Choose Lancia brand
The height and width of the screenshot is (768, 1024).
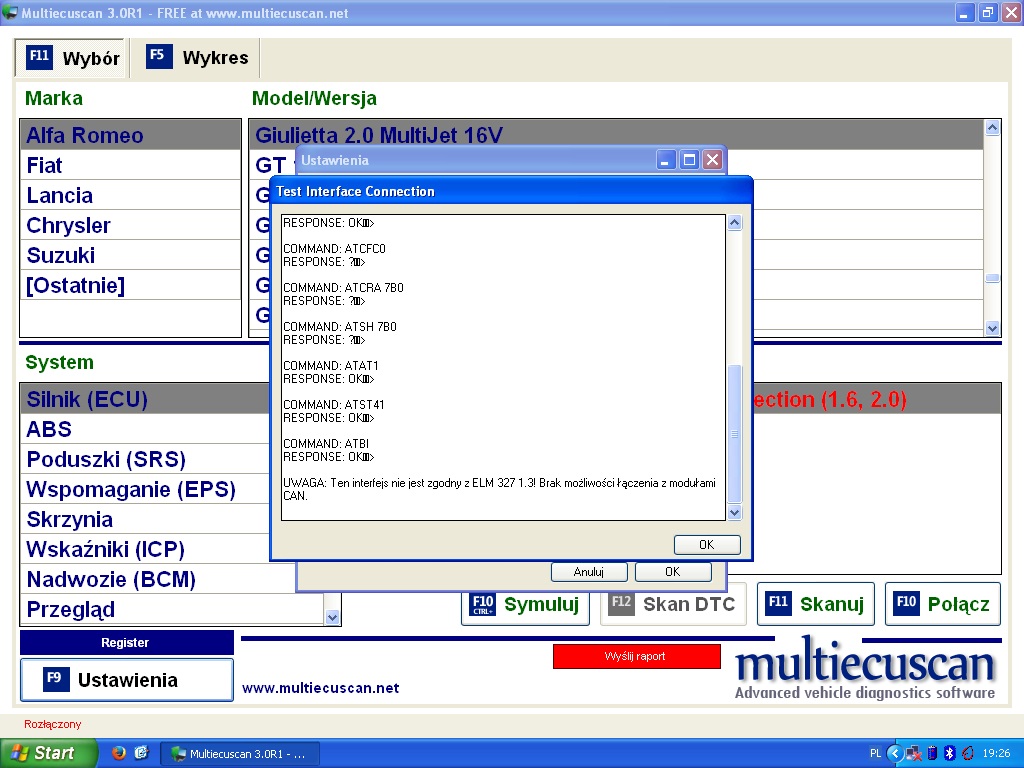coord(131,195)
